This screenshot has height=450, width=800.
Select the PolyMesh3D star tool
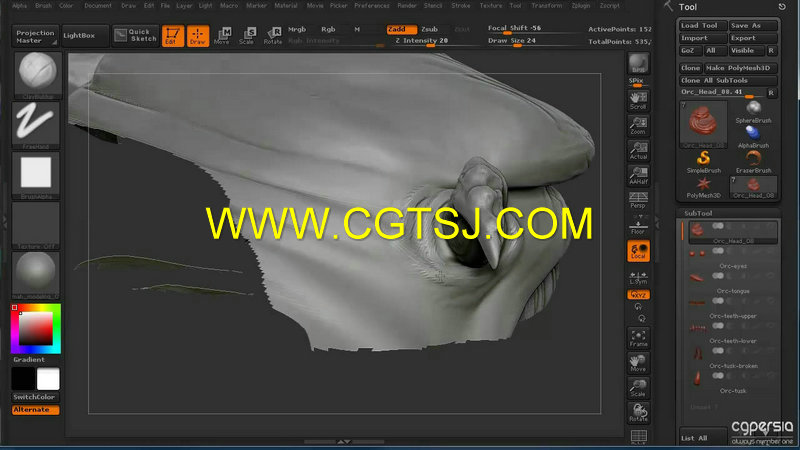[x=703, y=187]
